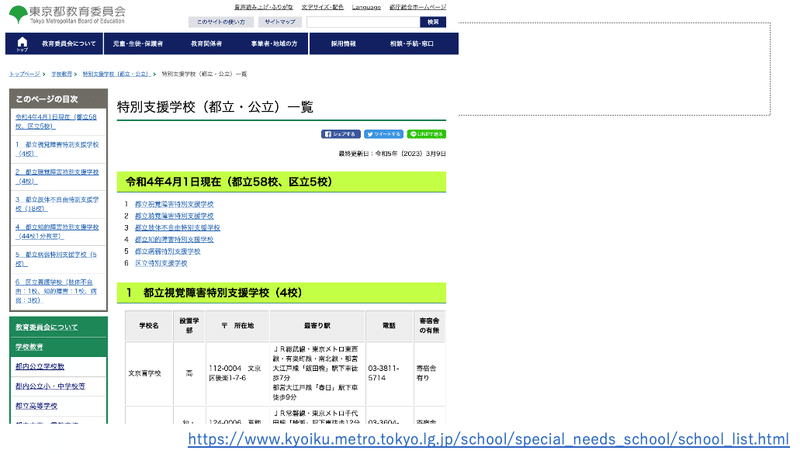
Task: Open 教育関係者 navigation menu
Action: [206, 44]
